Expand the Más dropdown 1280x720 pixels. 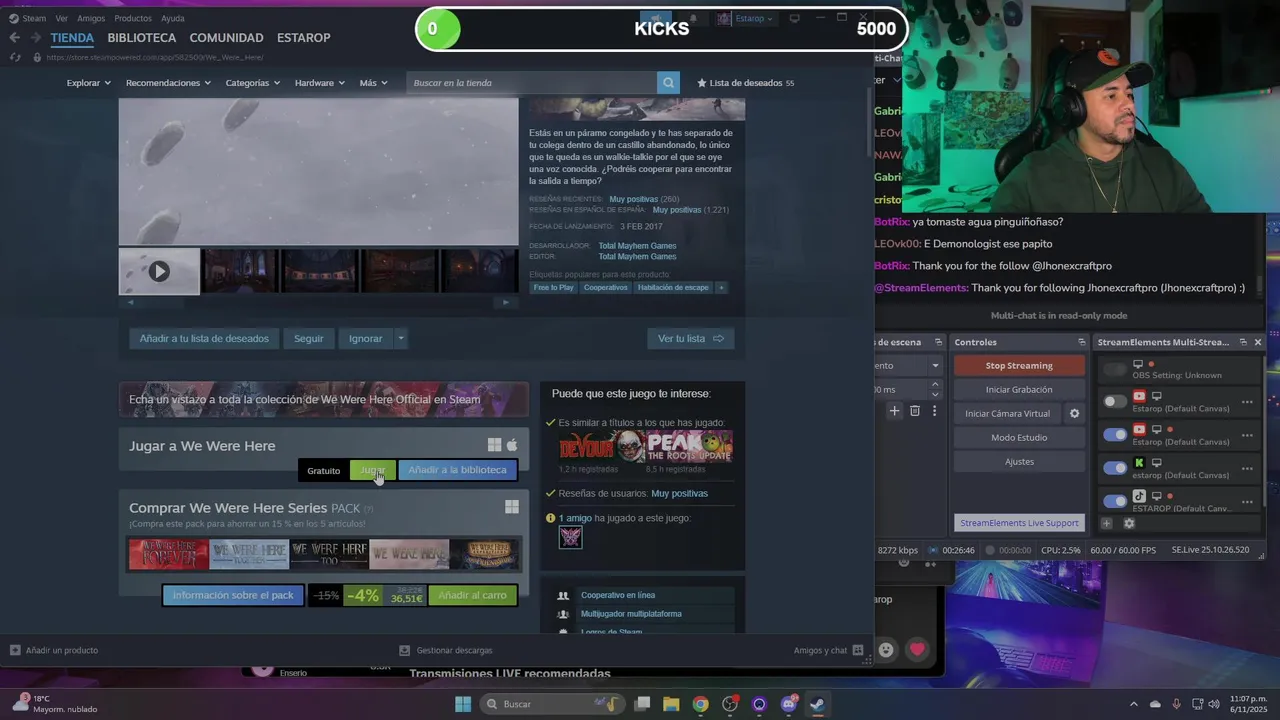tap(374, 83)
